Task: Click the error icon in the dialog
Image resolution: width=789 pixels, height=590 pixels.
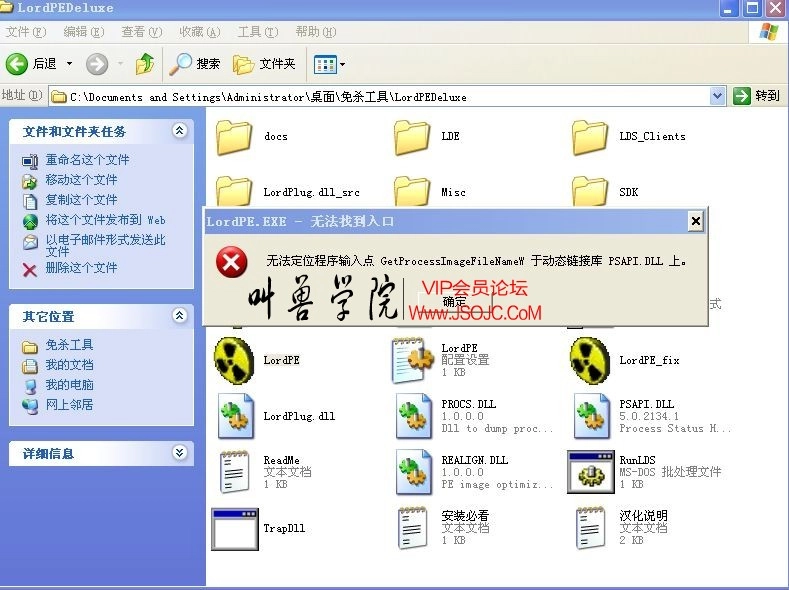Action: click(231, 262)
